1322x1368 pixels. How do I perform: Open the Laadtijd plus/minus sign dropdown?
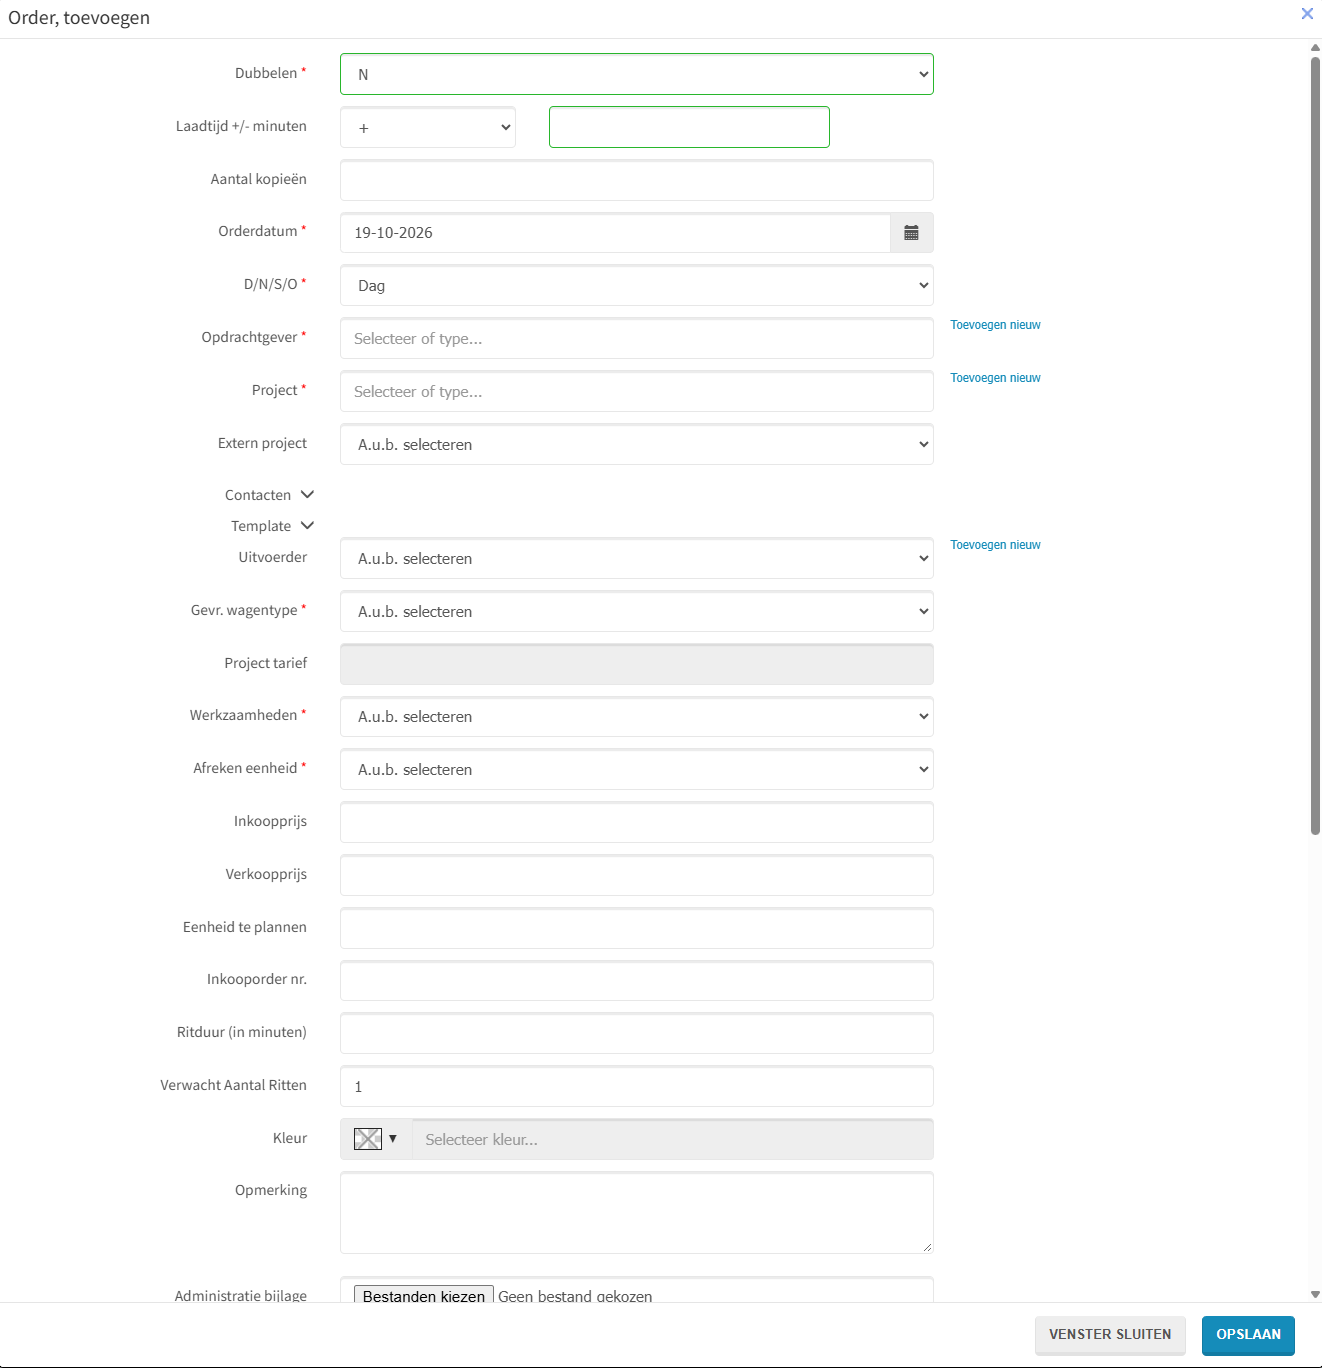428,127
